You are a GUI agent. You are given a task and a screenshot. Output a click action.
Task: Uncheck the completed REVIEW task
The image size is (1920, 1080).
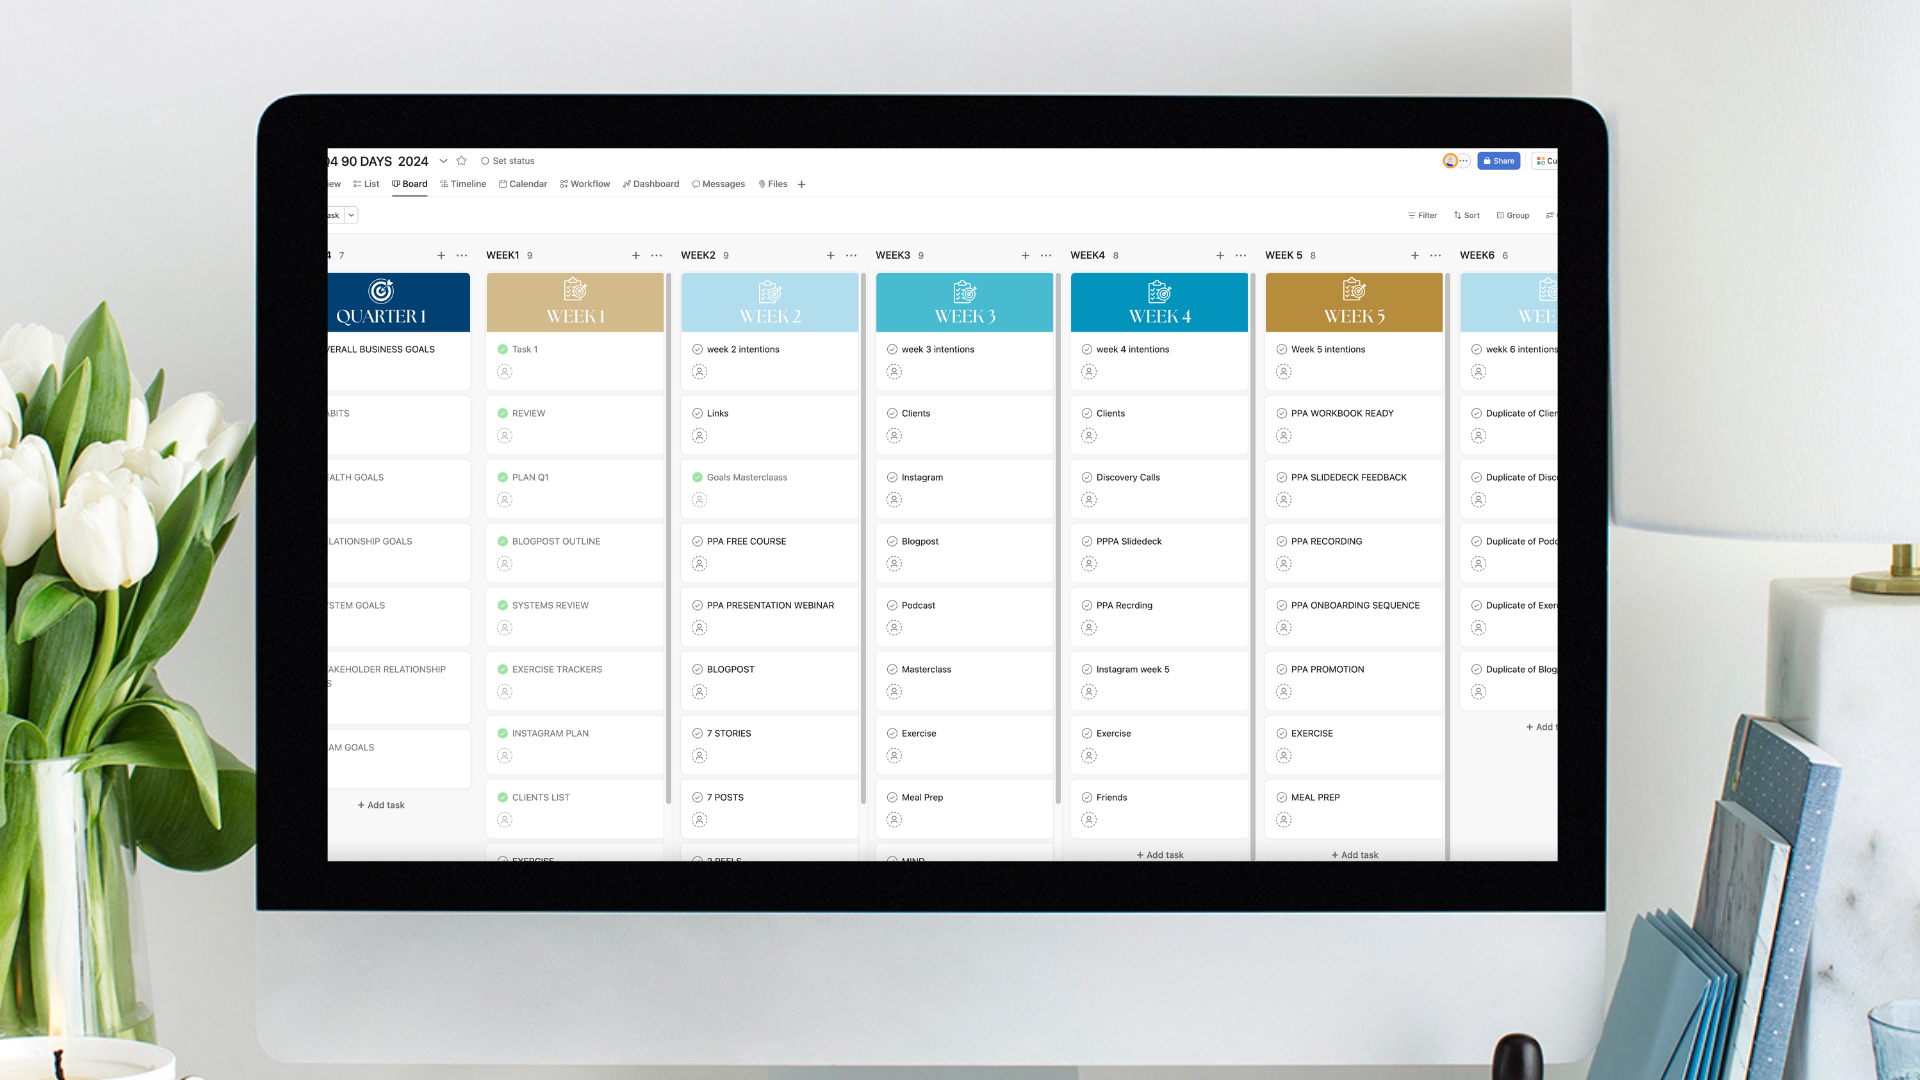[x=503, y=414]
